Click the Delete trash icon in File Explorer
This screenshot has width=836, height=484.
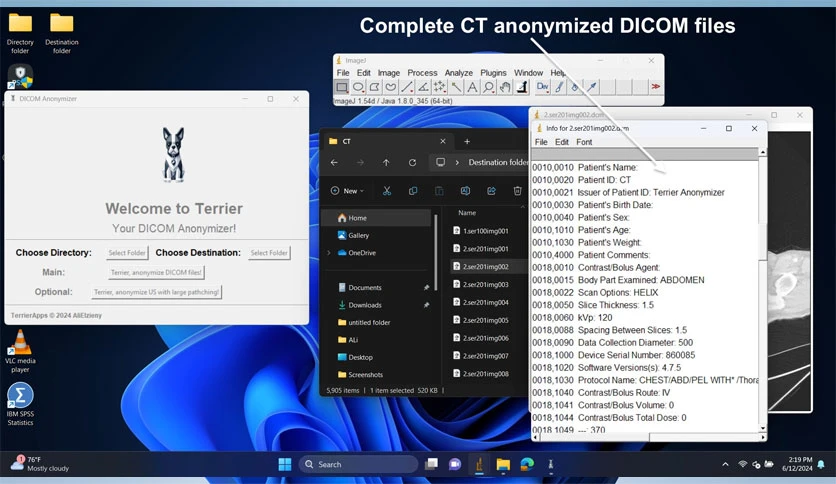tap(517, 191)
